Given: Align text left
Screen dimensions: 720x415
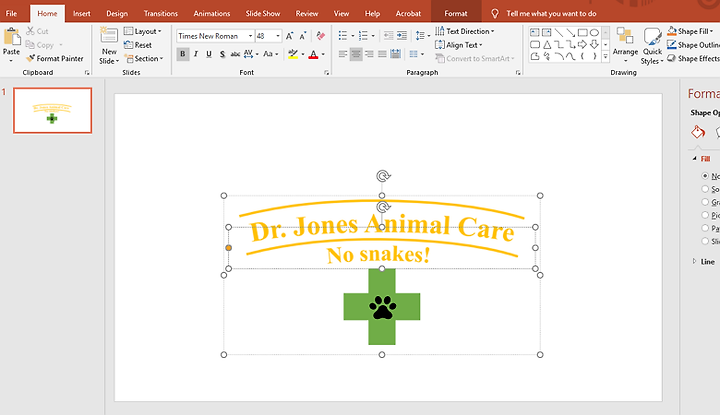Looking at the screenshot, I should (x=343, y=54).
